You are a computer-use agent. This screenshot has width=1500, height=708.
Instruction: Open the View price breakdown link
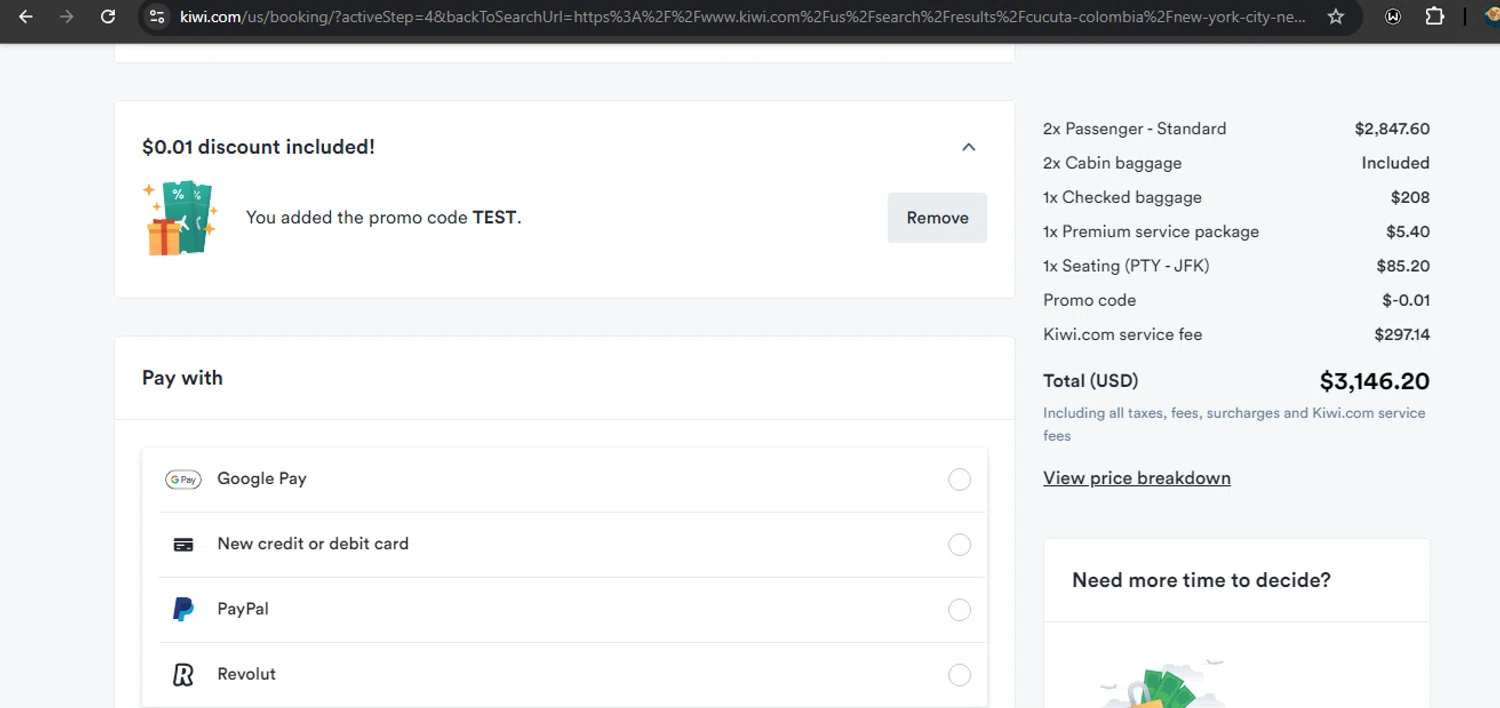click(x=1136, y=478)
